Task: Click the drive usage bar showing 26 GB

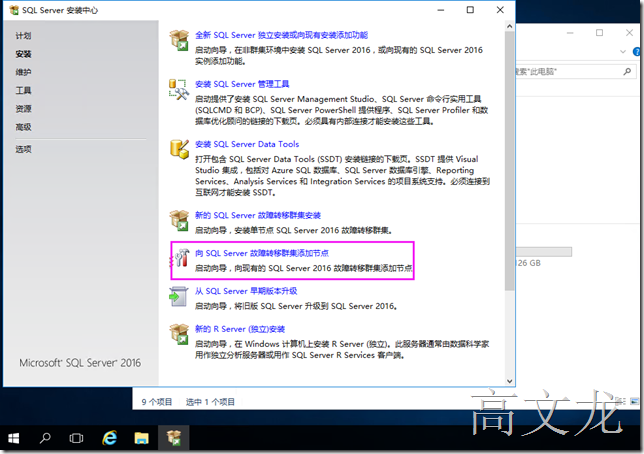Action: coord(544,252)
